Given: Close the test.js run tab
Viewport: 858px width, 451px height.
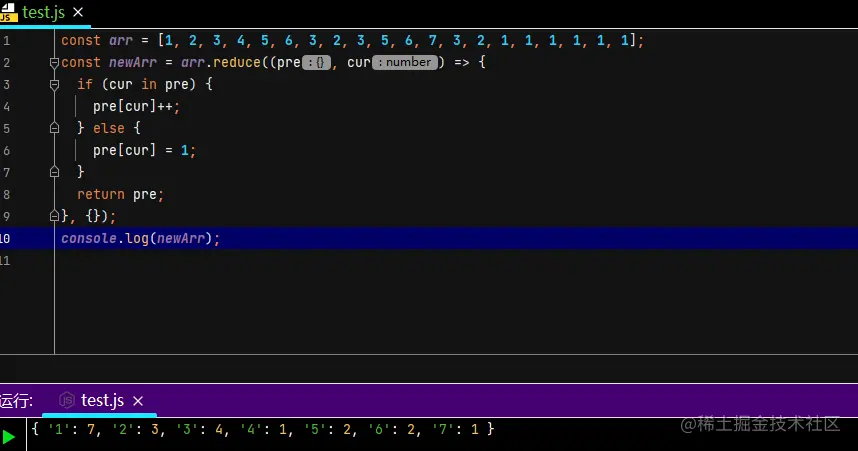Looking at the screenshot, I should coord(138,401).
